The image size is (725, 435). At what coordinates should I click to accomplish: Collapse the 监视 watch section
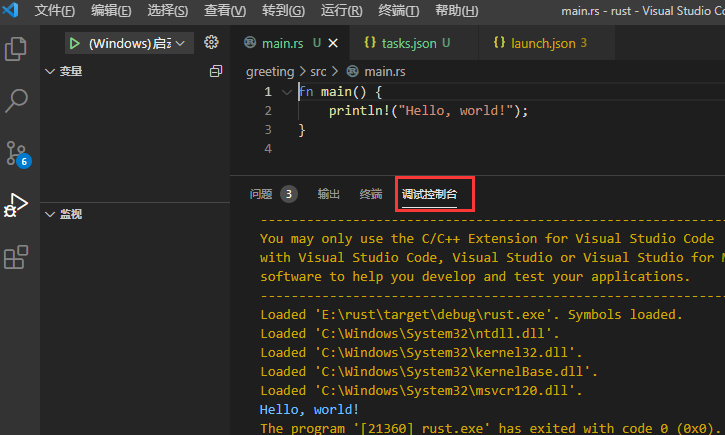pos(50,214)
